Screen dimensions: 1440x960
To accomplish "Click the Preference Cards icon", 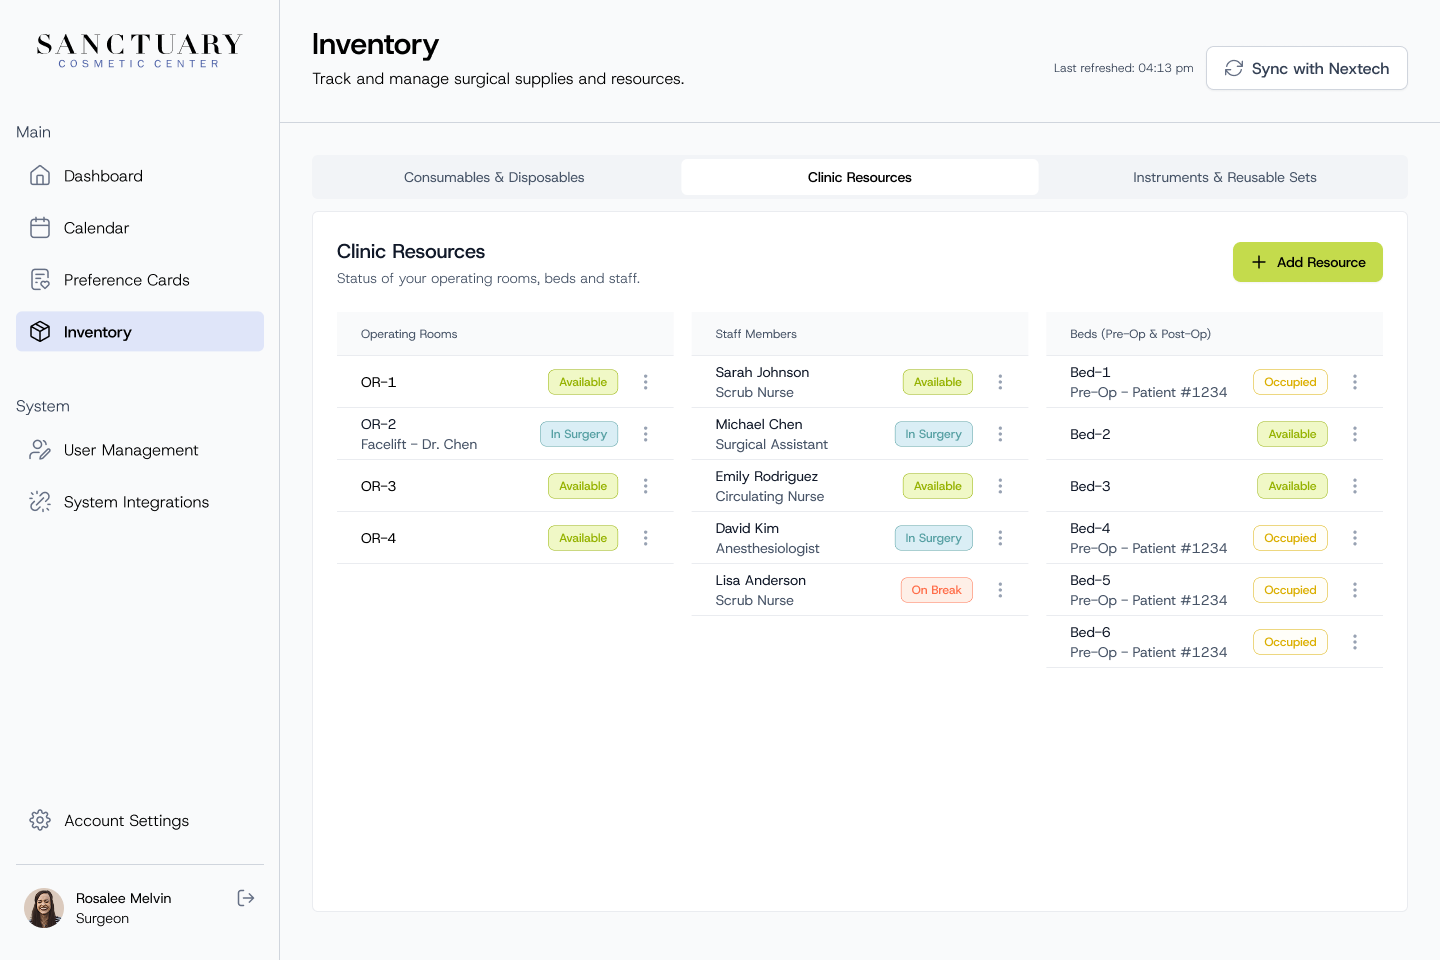I will [40, 280].
